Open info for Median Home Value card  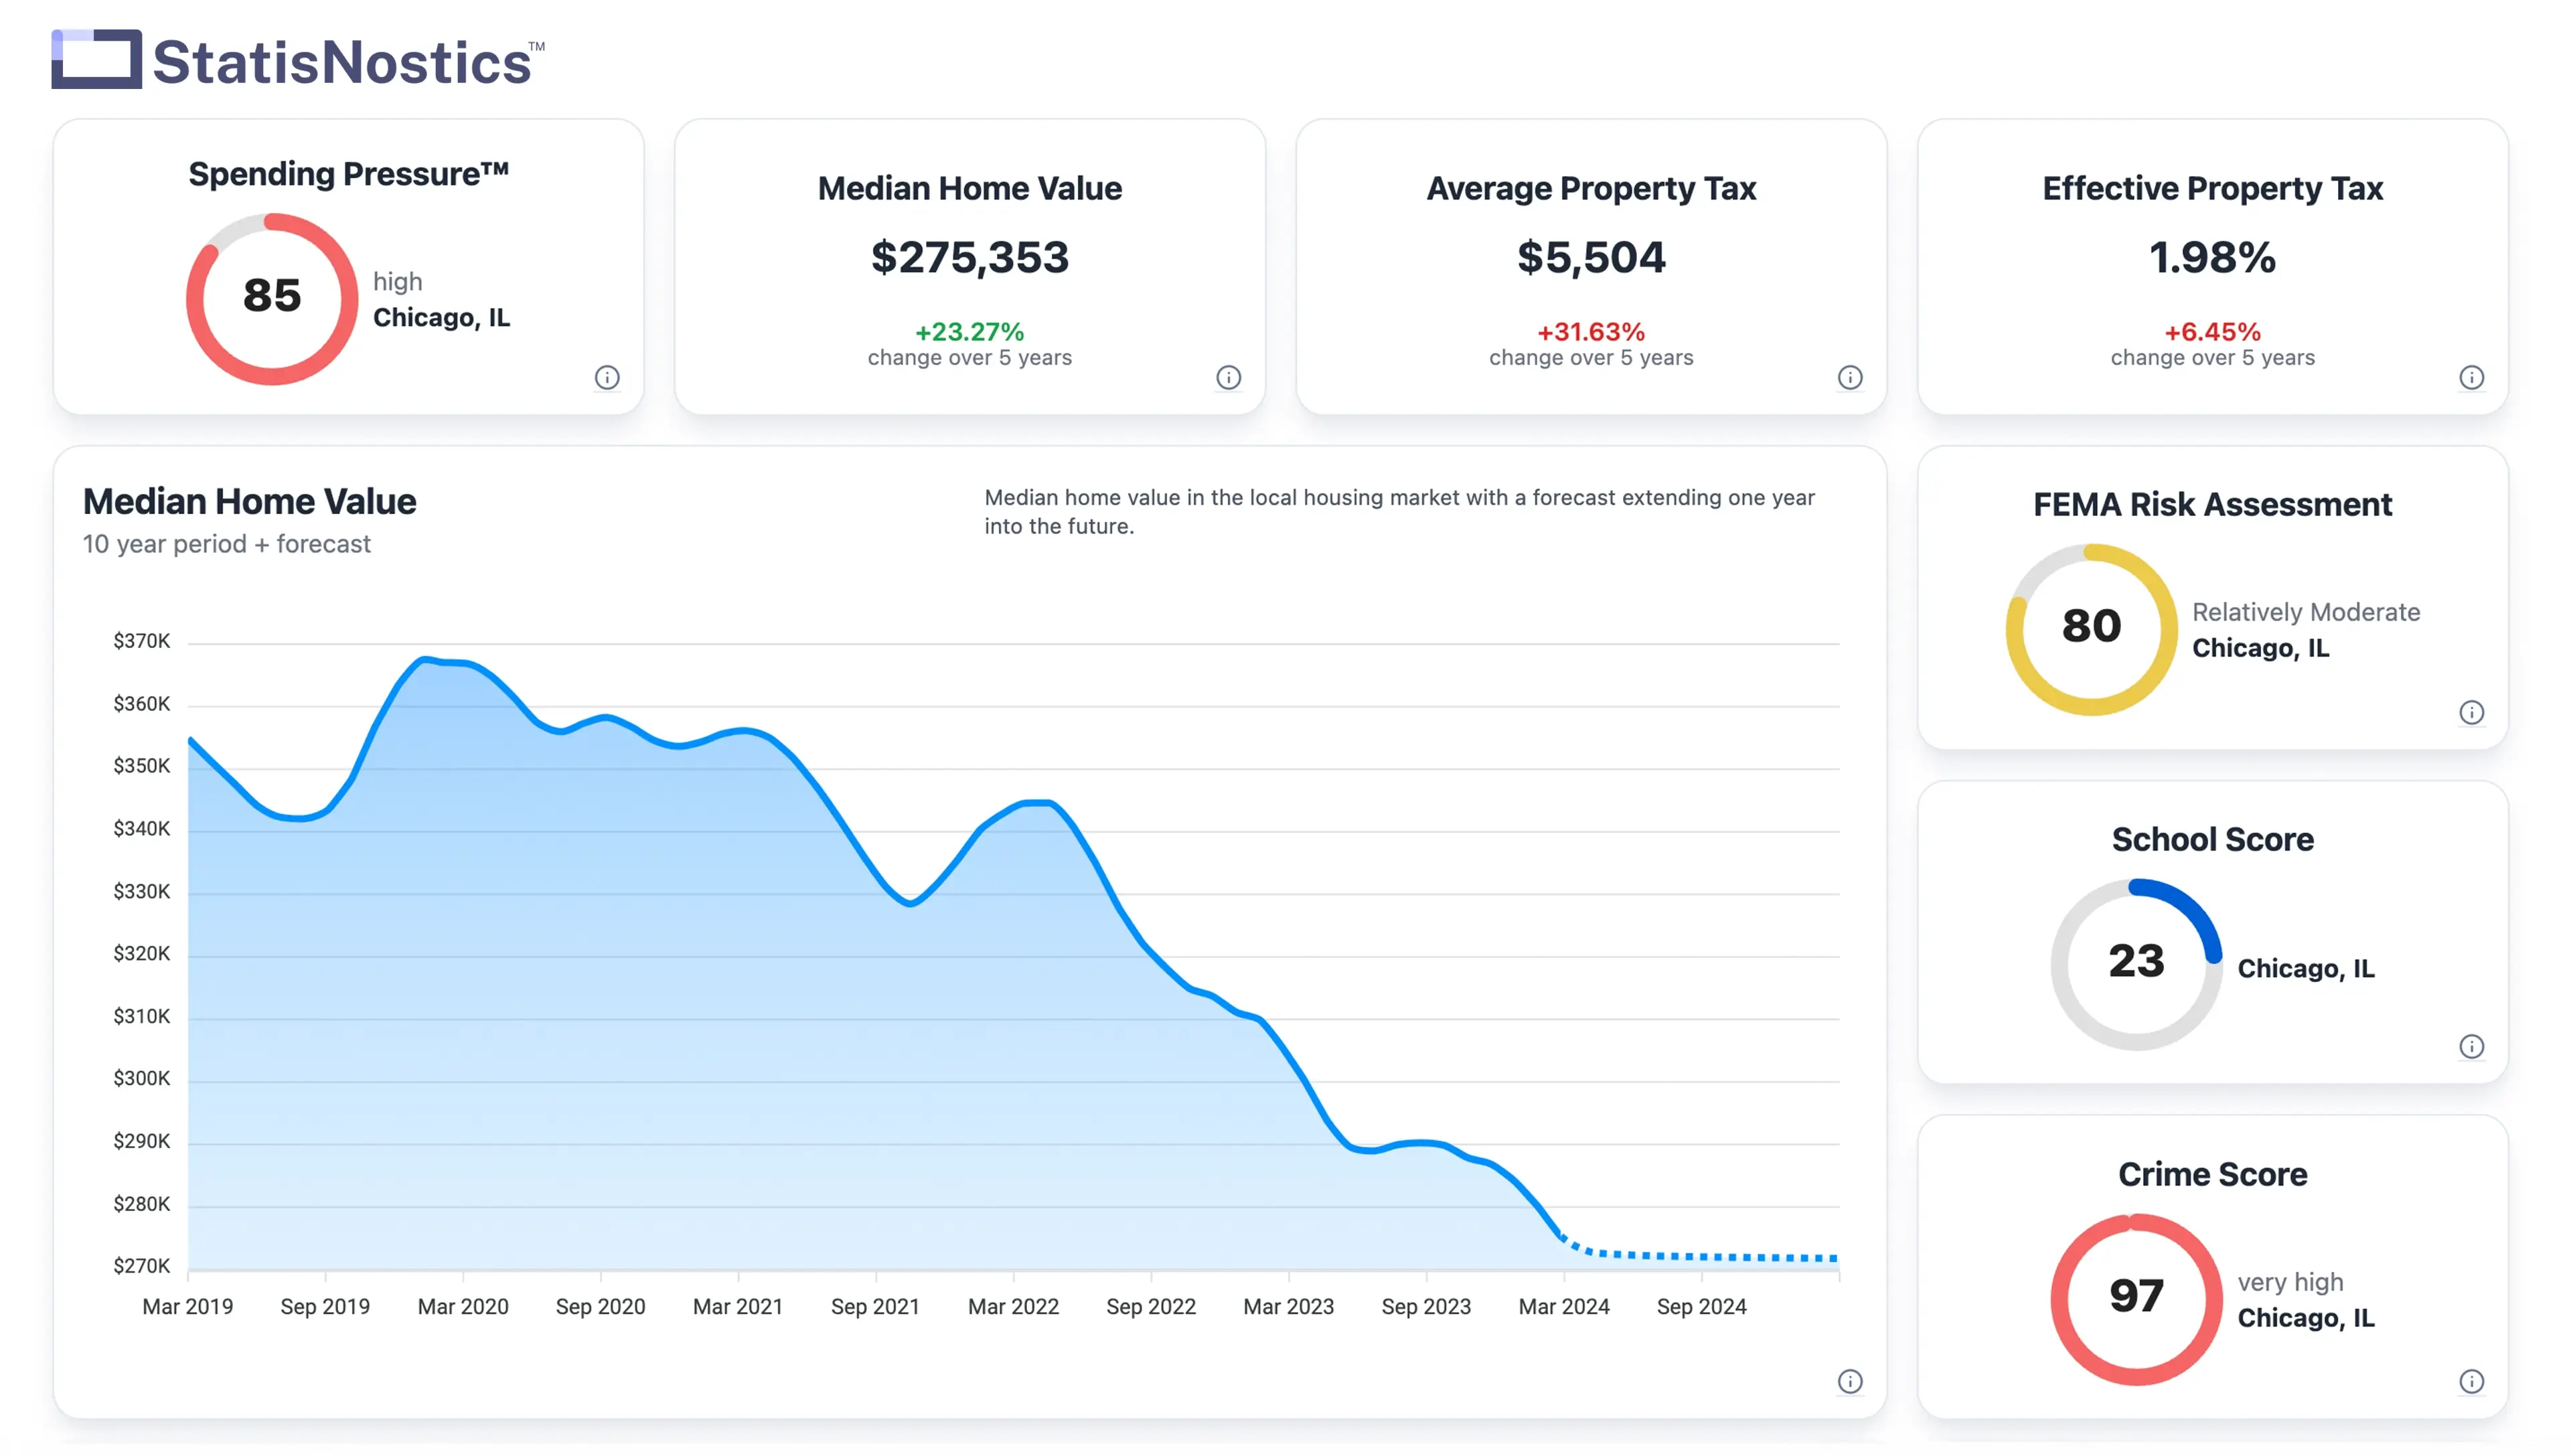pyautogui.click(x=1228, y=377)
